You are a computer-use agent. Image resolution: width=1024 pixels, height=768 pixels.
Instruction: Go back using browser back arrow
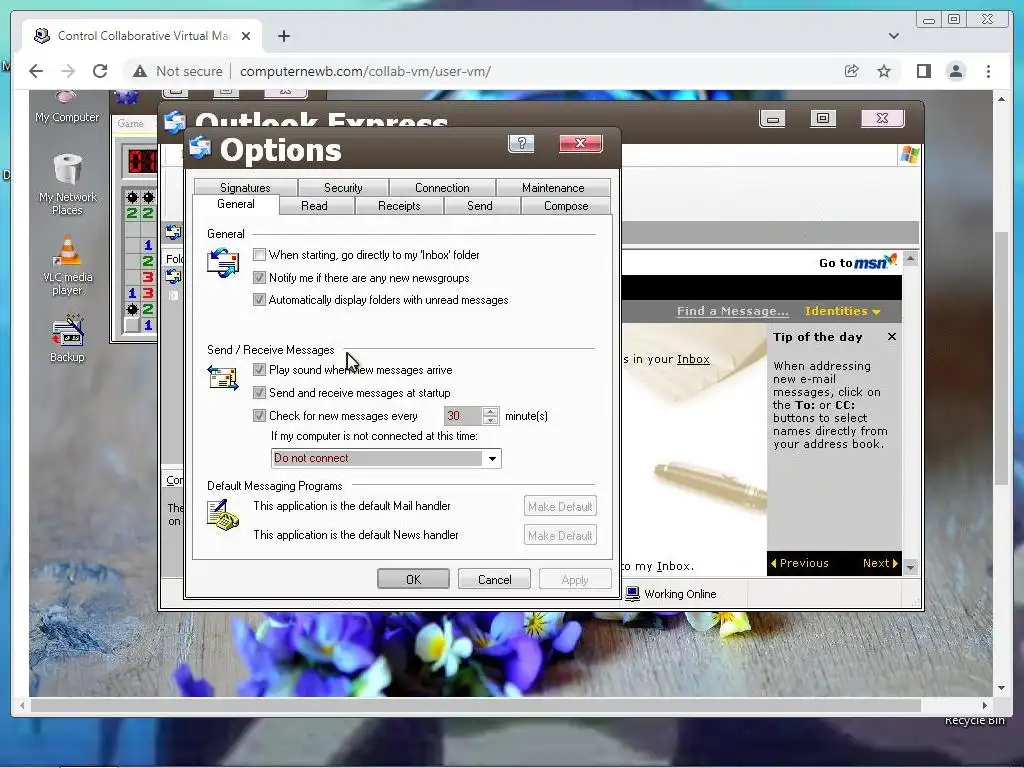[36, 71]
